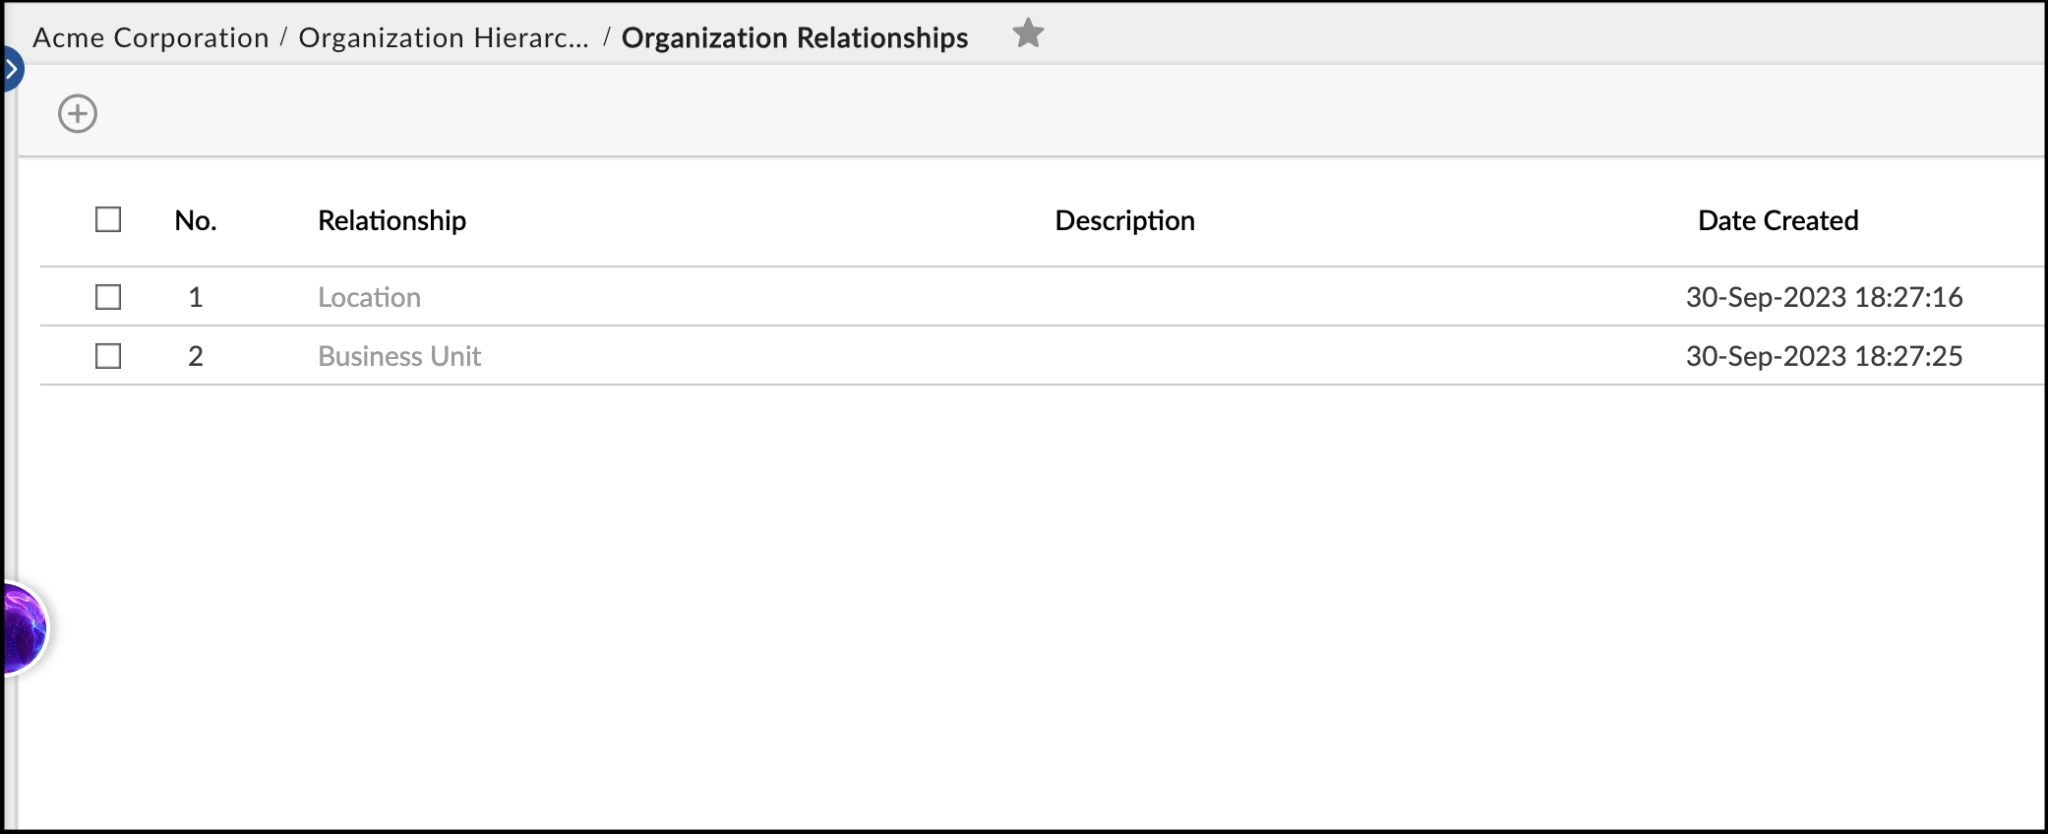Sort by the Relationship column header
The image size is (2048, 834).
pos(391,220)
